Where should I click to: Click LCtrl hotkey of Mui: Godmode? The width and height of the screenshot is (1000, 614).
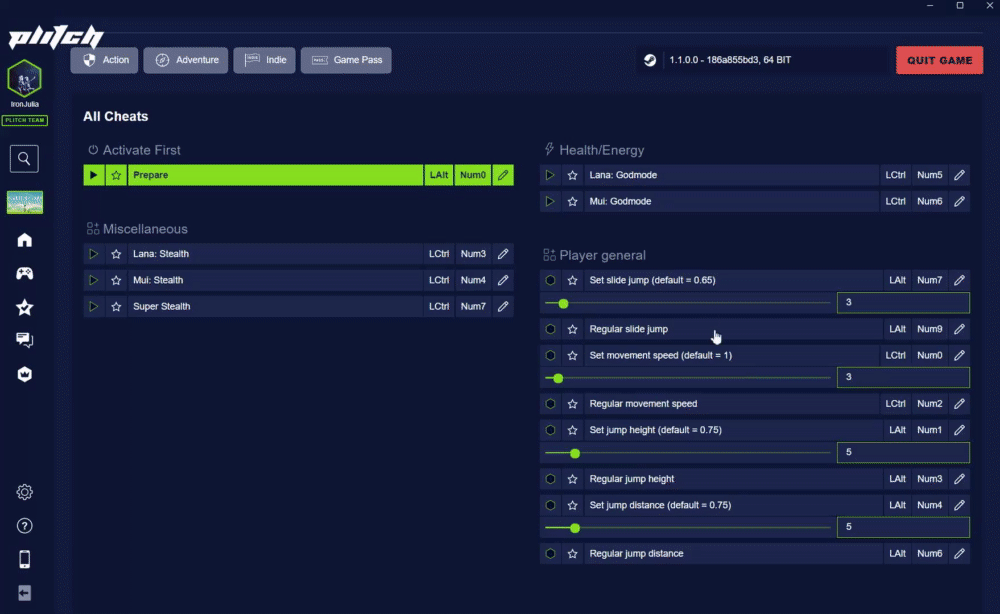pyautogui.click(x=895, y=201)
